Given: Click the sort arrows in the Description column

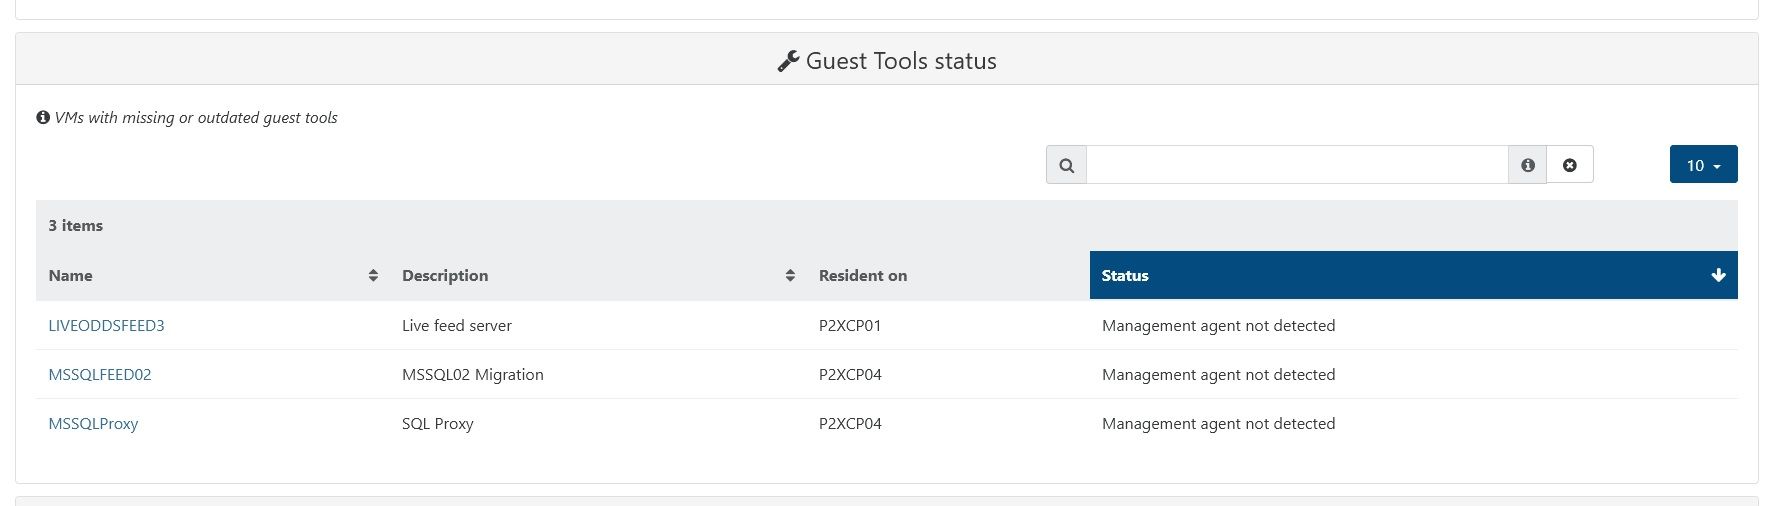Looking at the screenshot, I should (790, 276).
